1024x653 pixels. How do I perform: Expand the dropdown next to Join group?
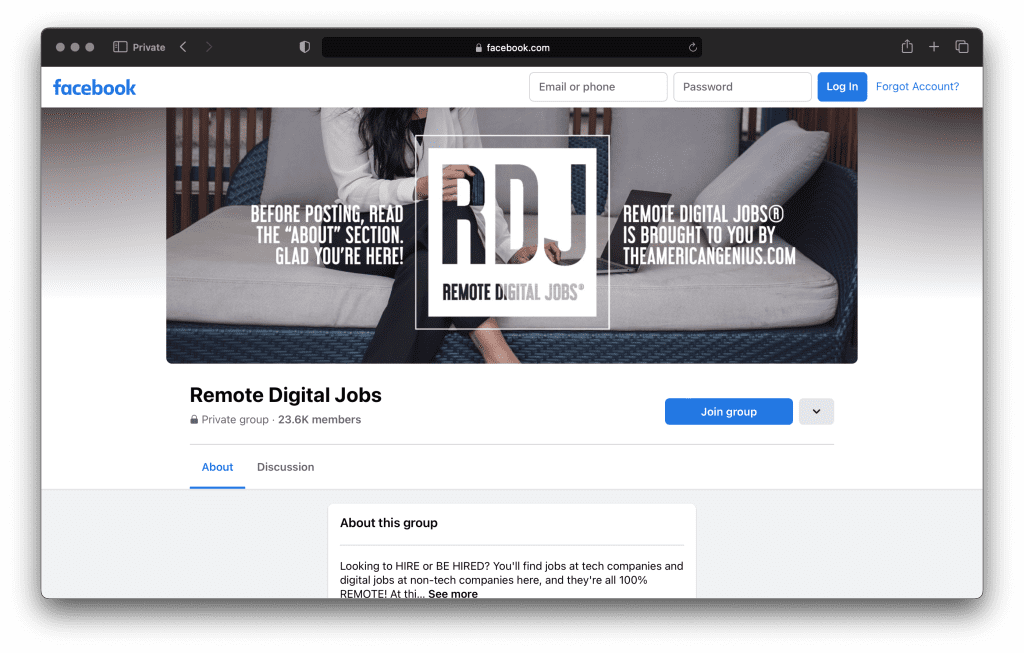tap(816, 411)
